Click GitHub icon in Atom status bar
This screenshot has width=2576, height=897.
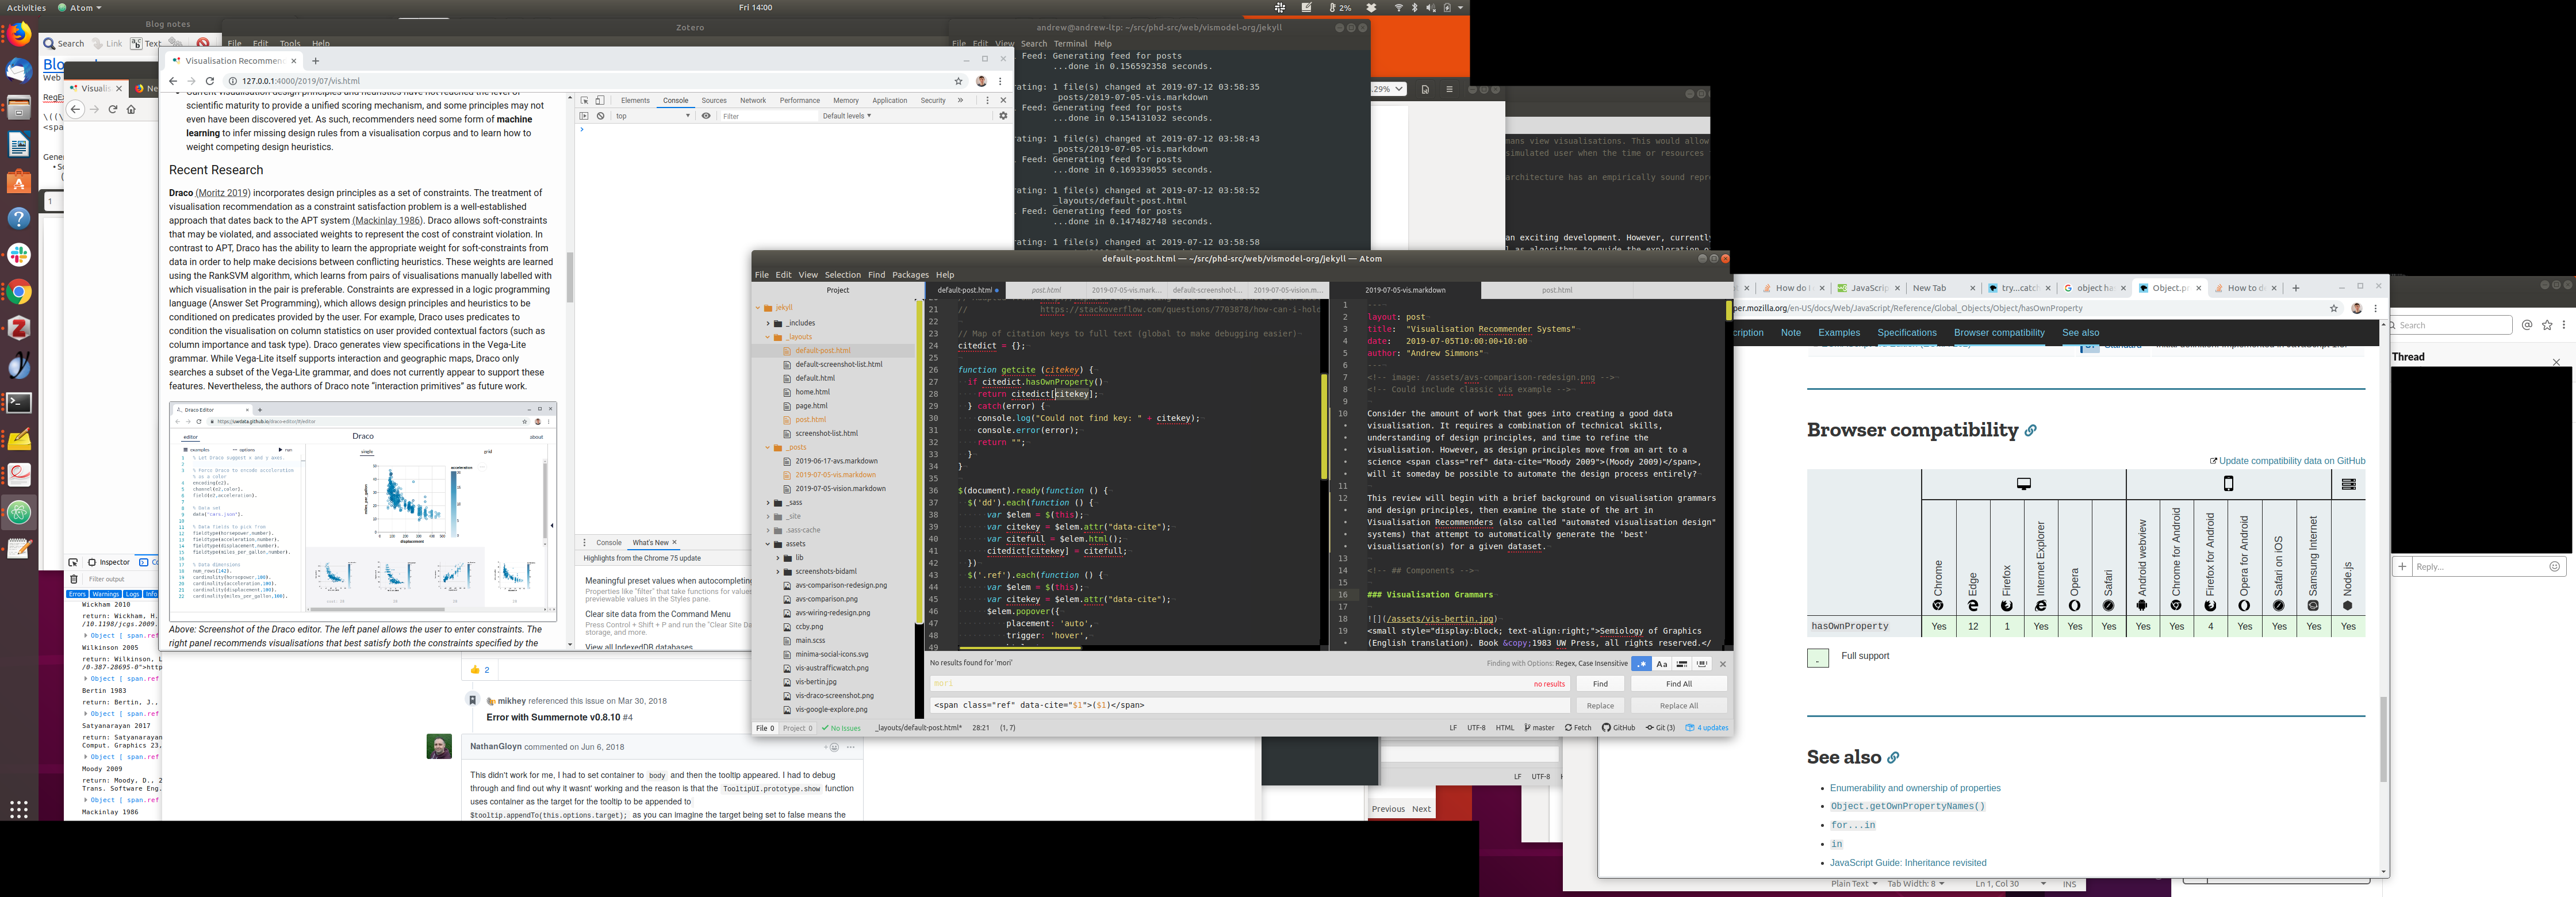1618,728
